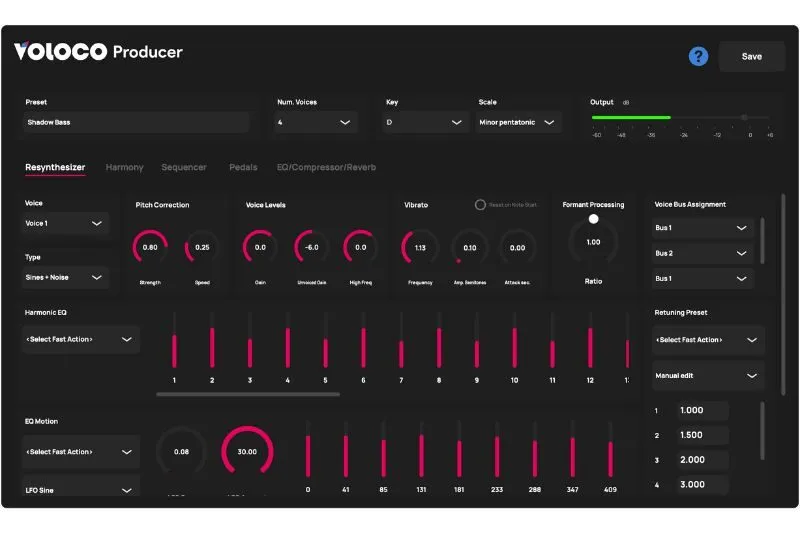
Task: Click the High Freq knob
Action: click(x=360, y=247)
